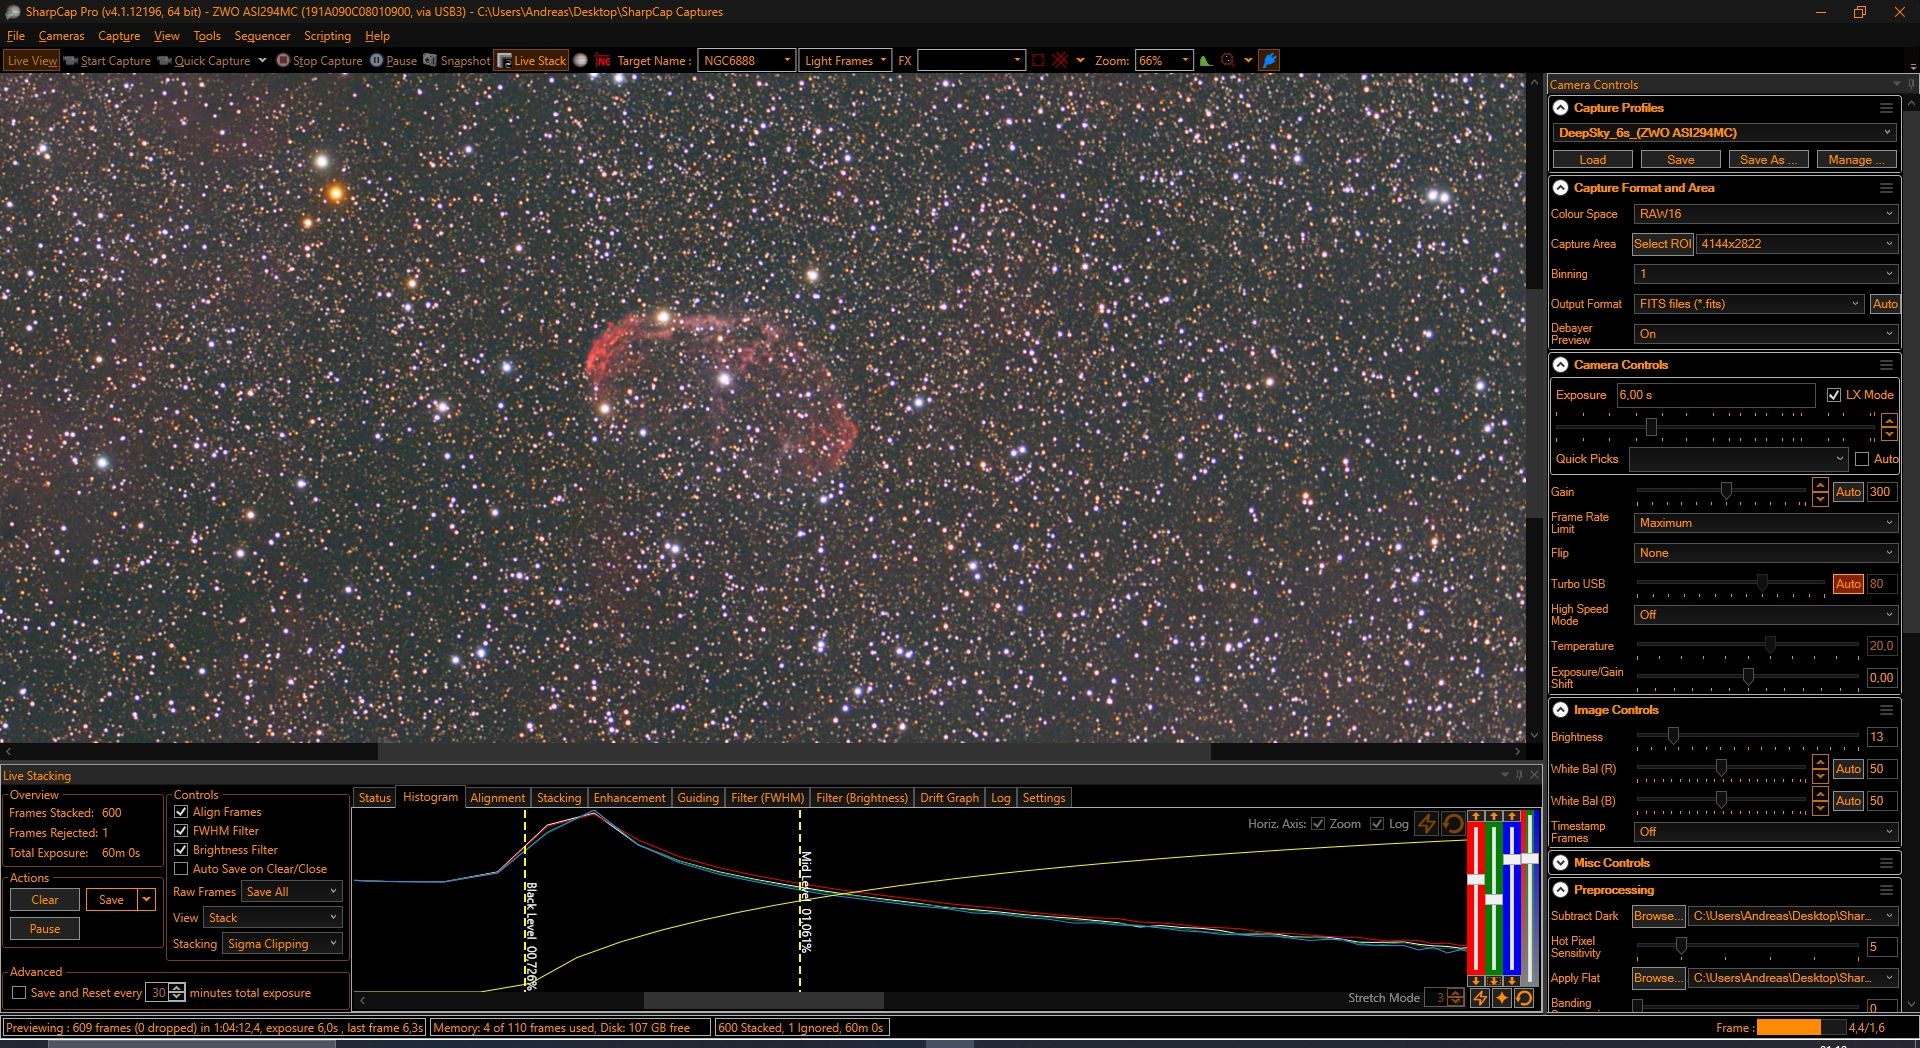Take a Snapshot from the toolbar

coord(457,60)
